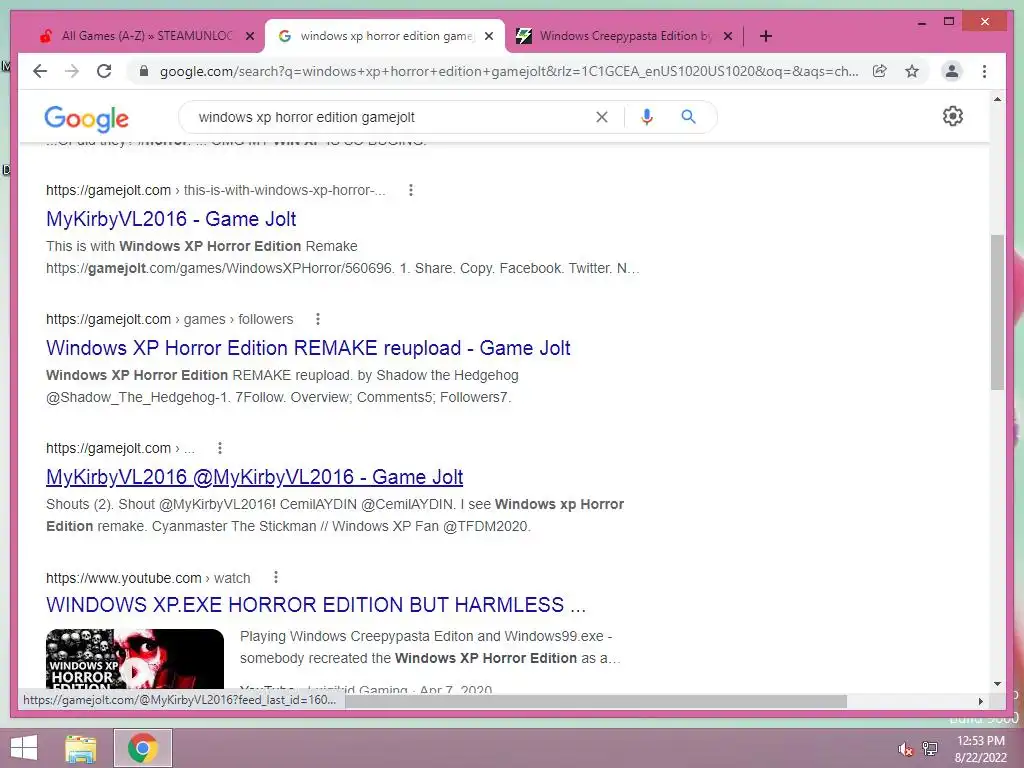Click Chrome icon in taskbar
This screenshot has width=1024, height=768.
[x=143, y=748]
